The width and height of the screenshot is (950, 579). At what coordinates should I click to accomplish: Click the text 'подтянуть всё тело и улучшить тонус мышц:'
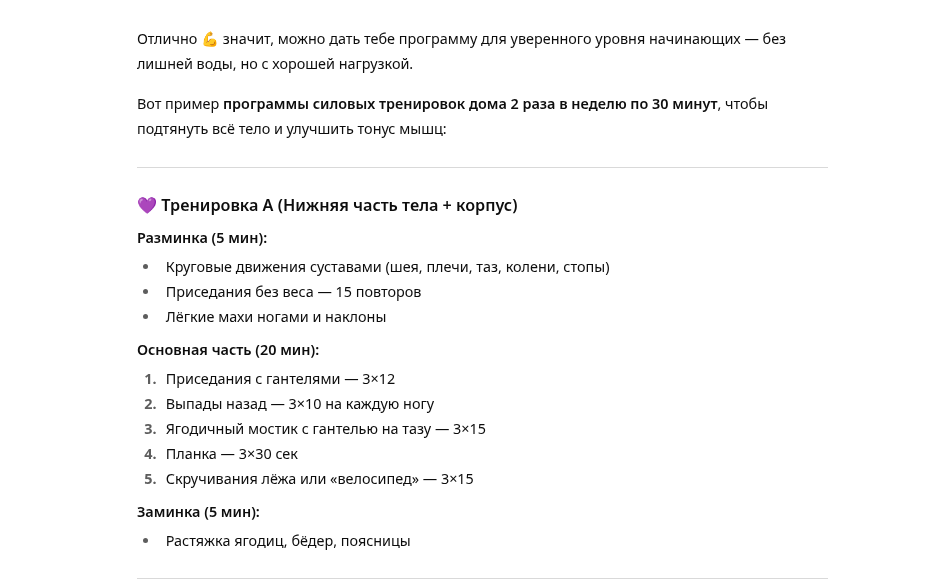(x=291, y=129)
